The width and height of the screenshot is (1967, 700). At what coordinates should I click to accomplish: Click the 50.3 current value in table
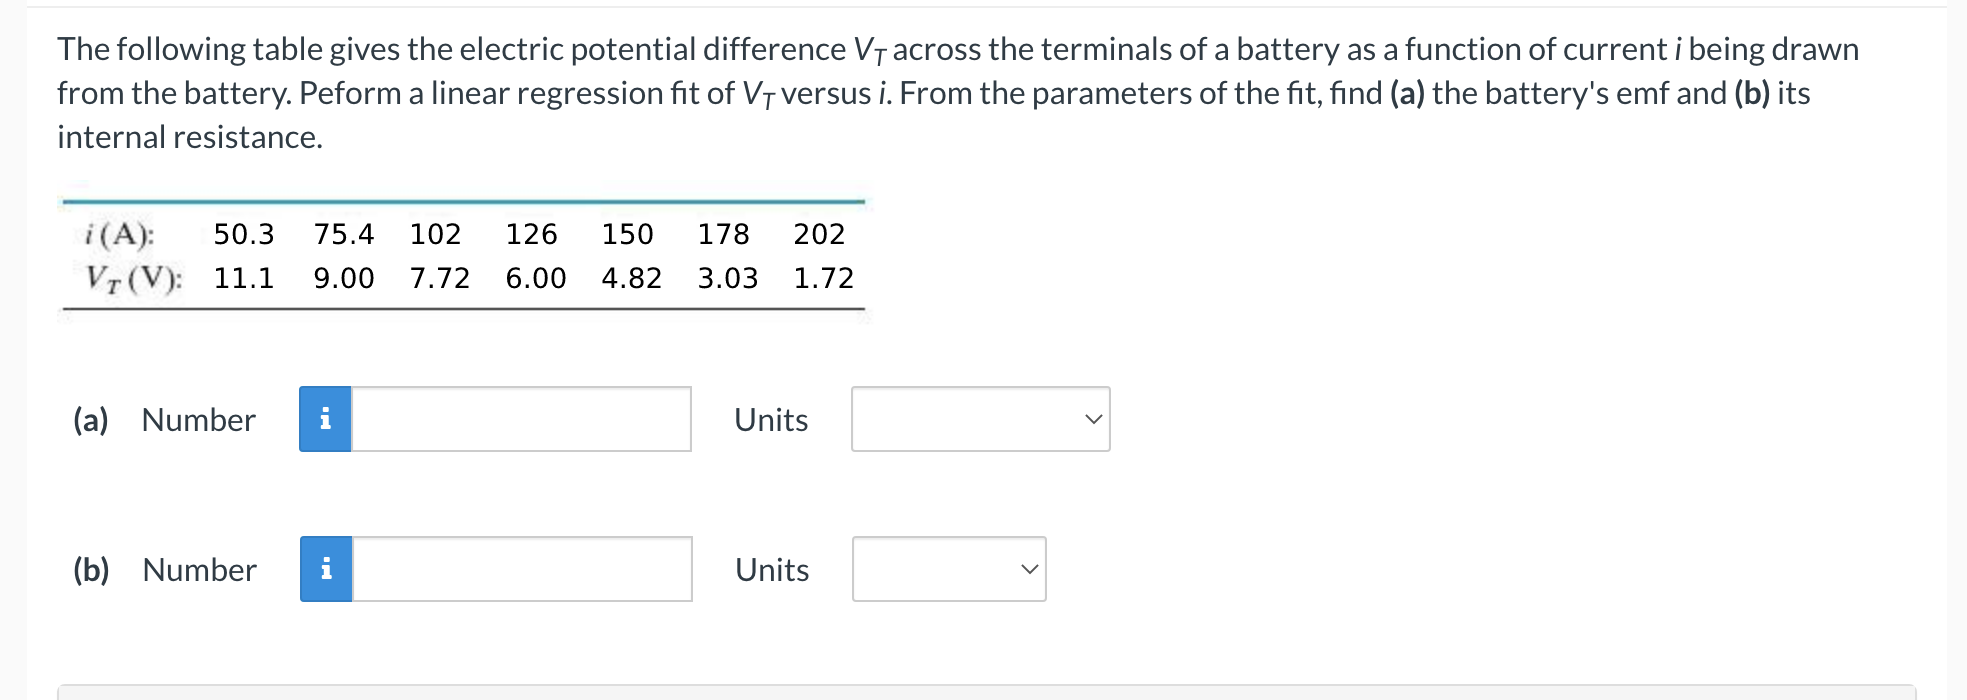pos(244,234)
